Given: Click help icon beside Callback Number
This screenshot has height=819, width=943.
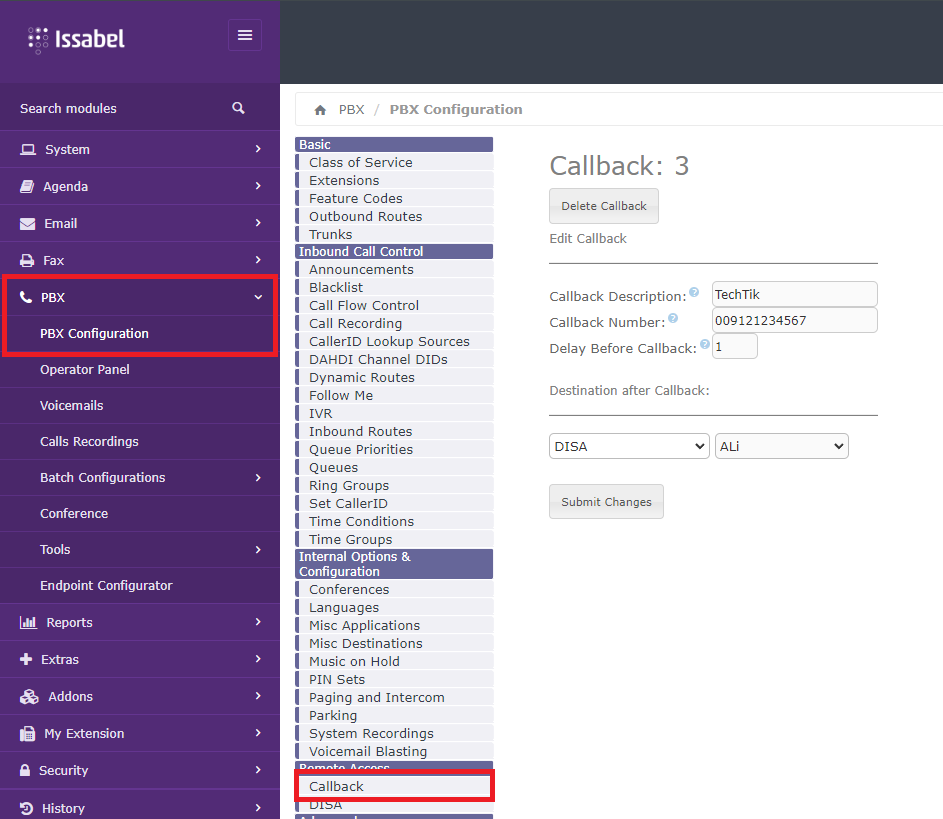Looking at the screenshot, I should [673, 319].
